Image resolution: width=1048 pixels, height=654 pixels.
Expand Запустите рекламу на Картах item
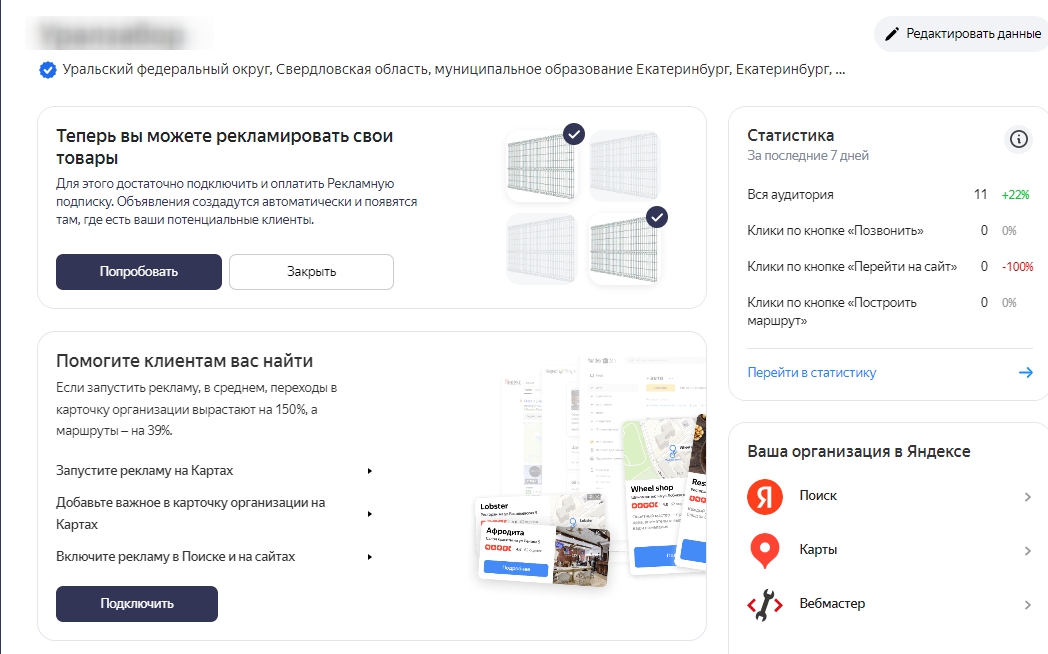click(x=369, y=471)
